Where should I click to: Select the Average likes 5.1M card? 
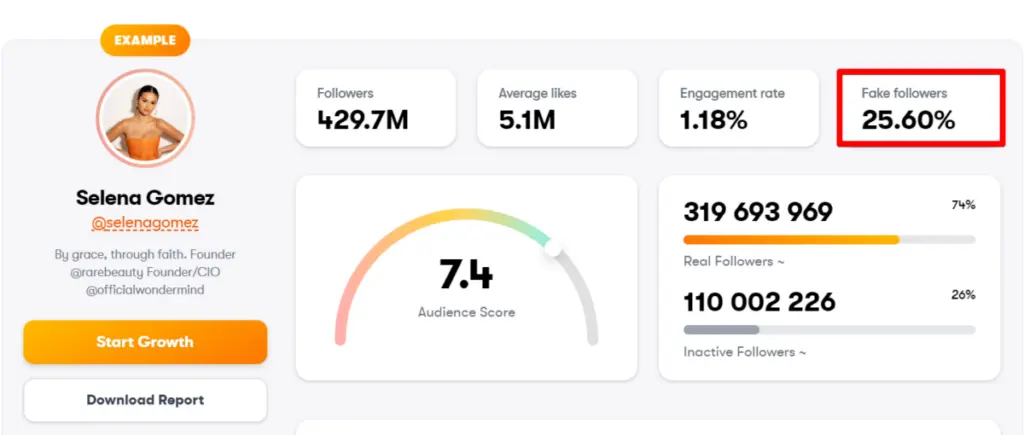557,108
